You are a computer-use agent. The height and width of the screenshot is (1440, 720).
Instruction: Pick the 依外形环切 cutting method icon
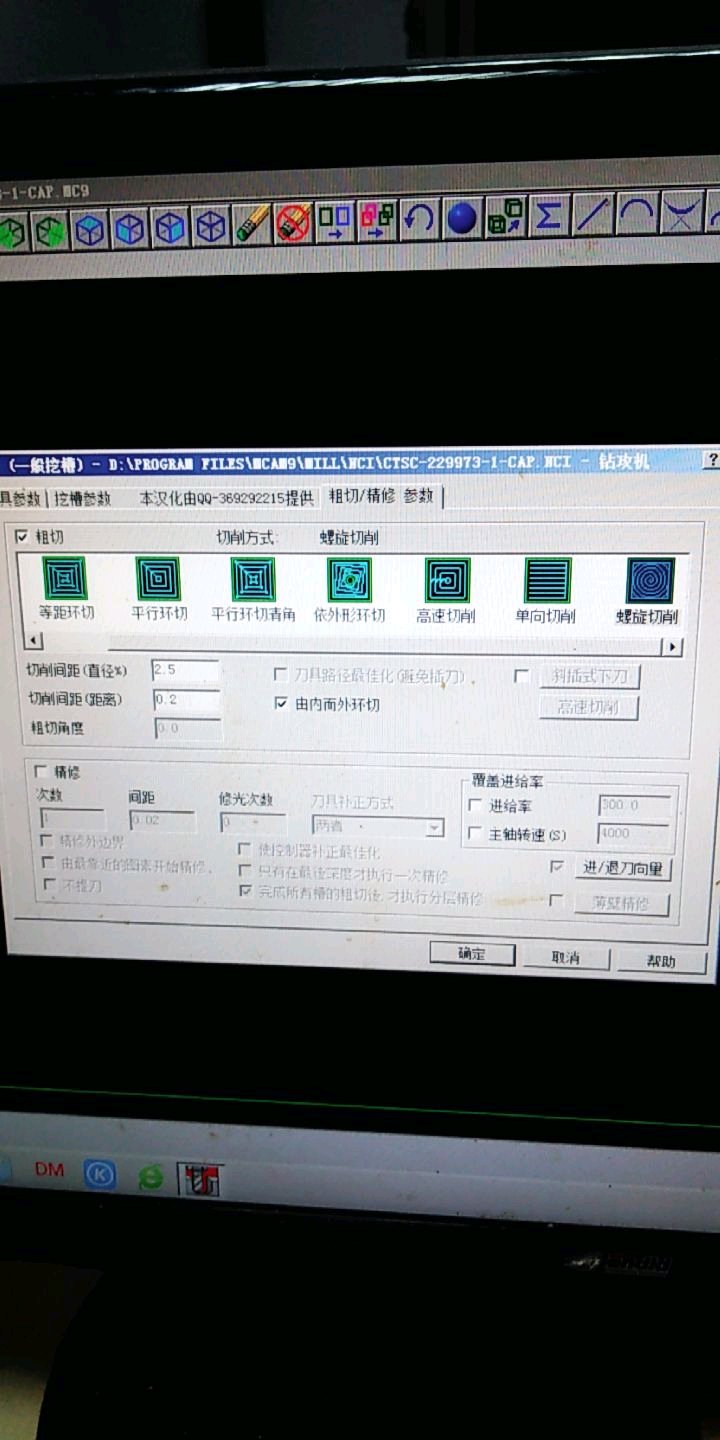coord(349,580)
